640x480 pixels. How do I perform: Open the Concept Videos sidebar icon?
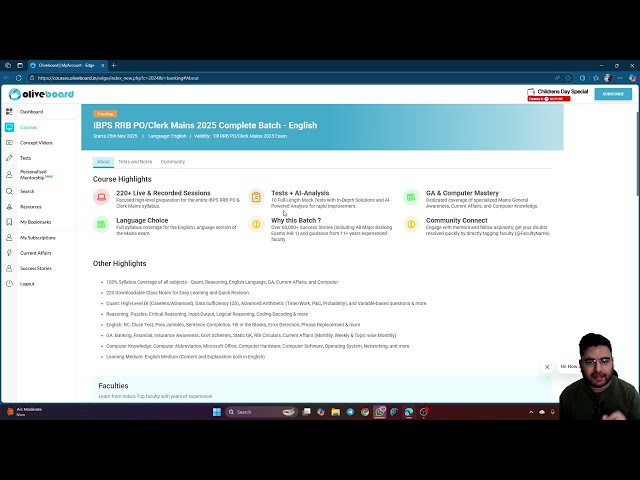click(x=9, y=143)
